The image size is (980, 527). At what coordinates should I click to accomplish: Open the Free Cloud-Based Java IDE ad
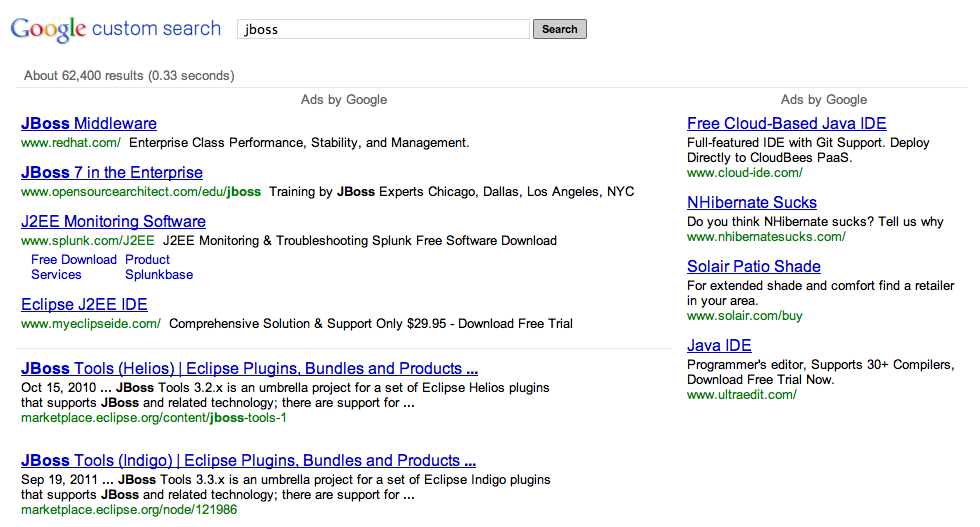pyautogui.click(x=787, y=124)
